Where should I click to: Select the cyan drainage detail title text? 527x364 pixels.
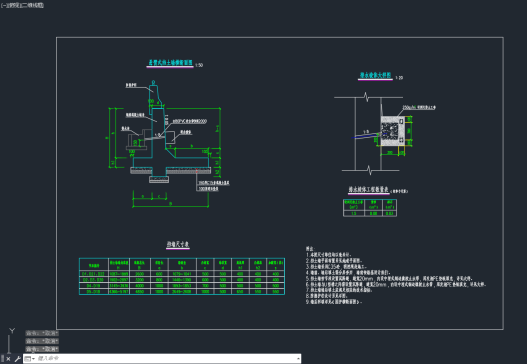click(x=375, y=75)
